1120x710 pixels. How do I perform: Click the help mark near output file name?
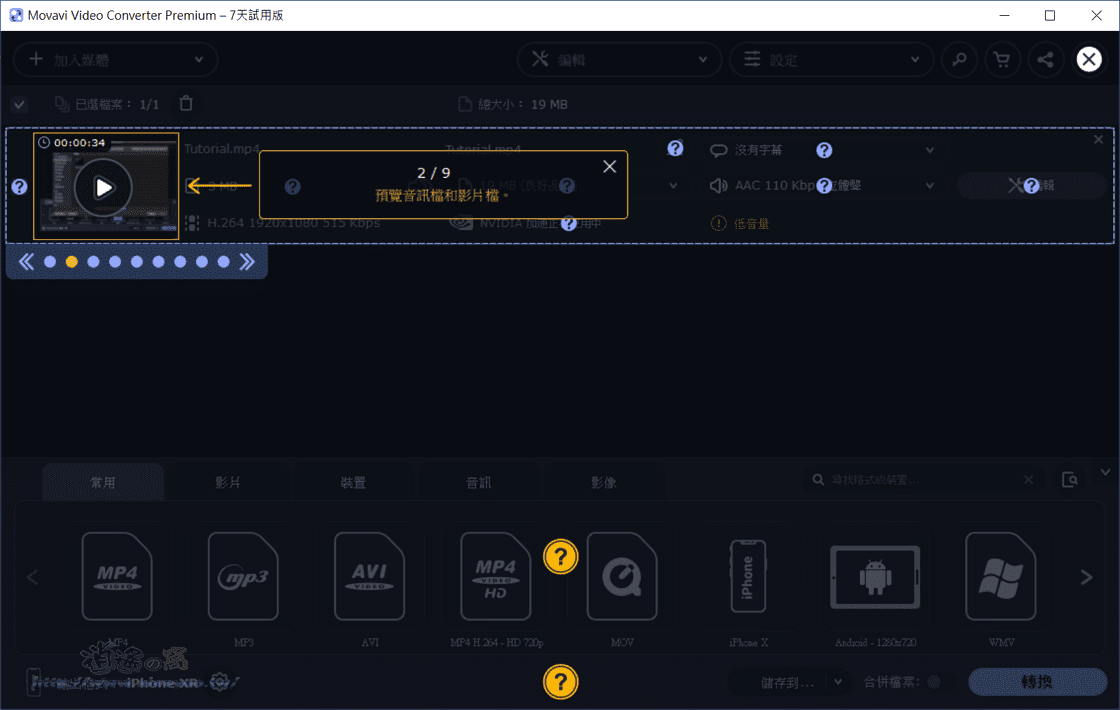[675, 148]
